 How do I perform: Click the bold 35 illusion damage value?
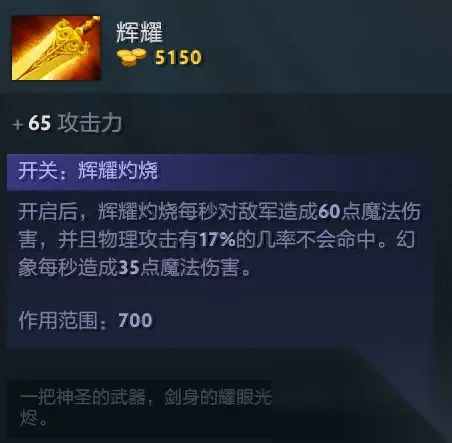[129, 267]
